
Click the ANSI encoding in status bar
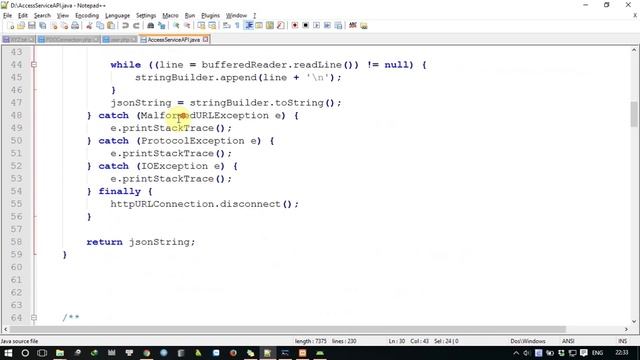tap(568, 341)
